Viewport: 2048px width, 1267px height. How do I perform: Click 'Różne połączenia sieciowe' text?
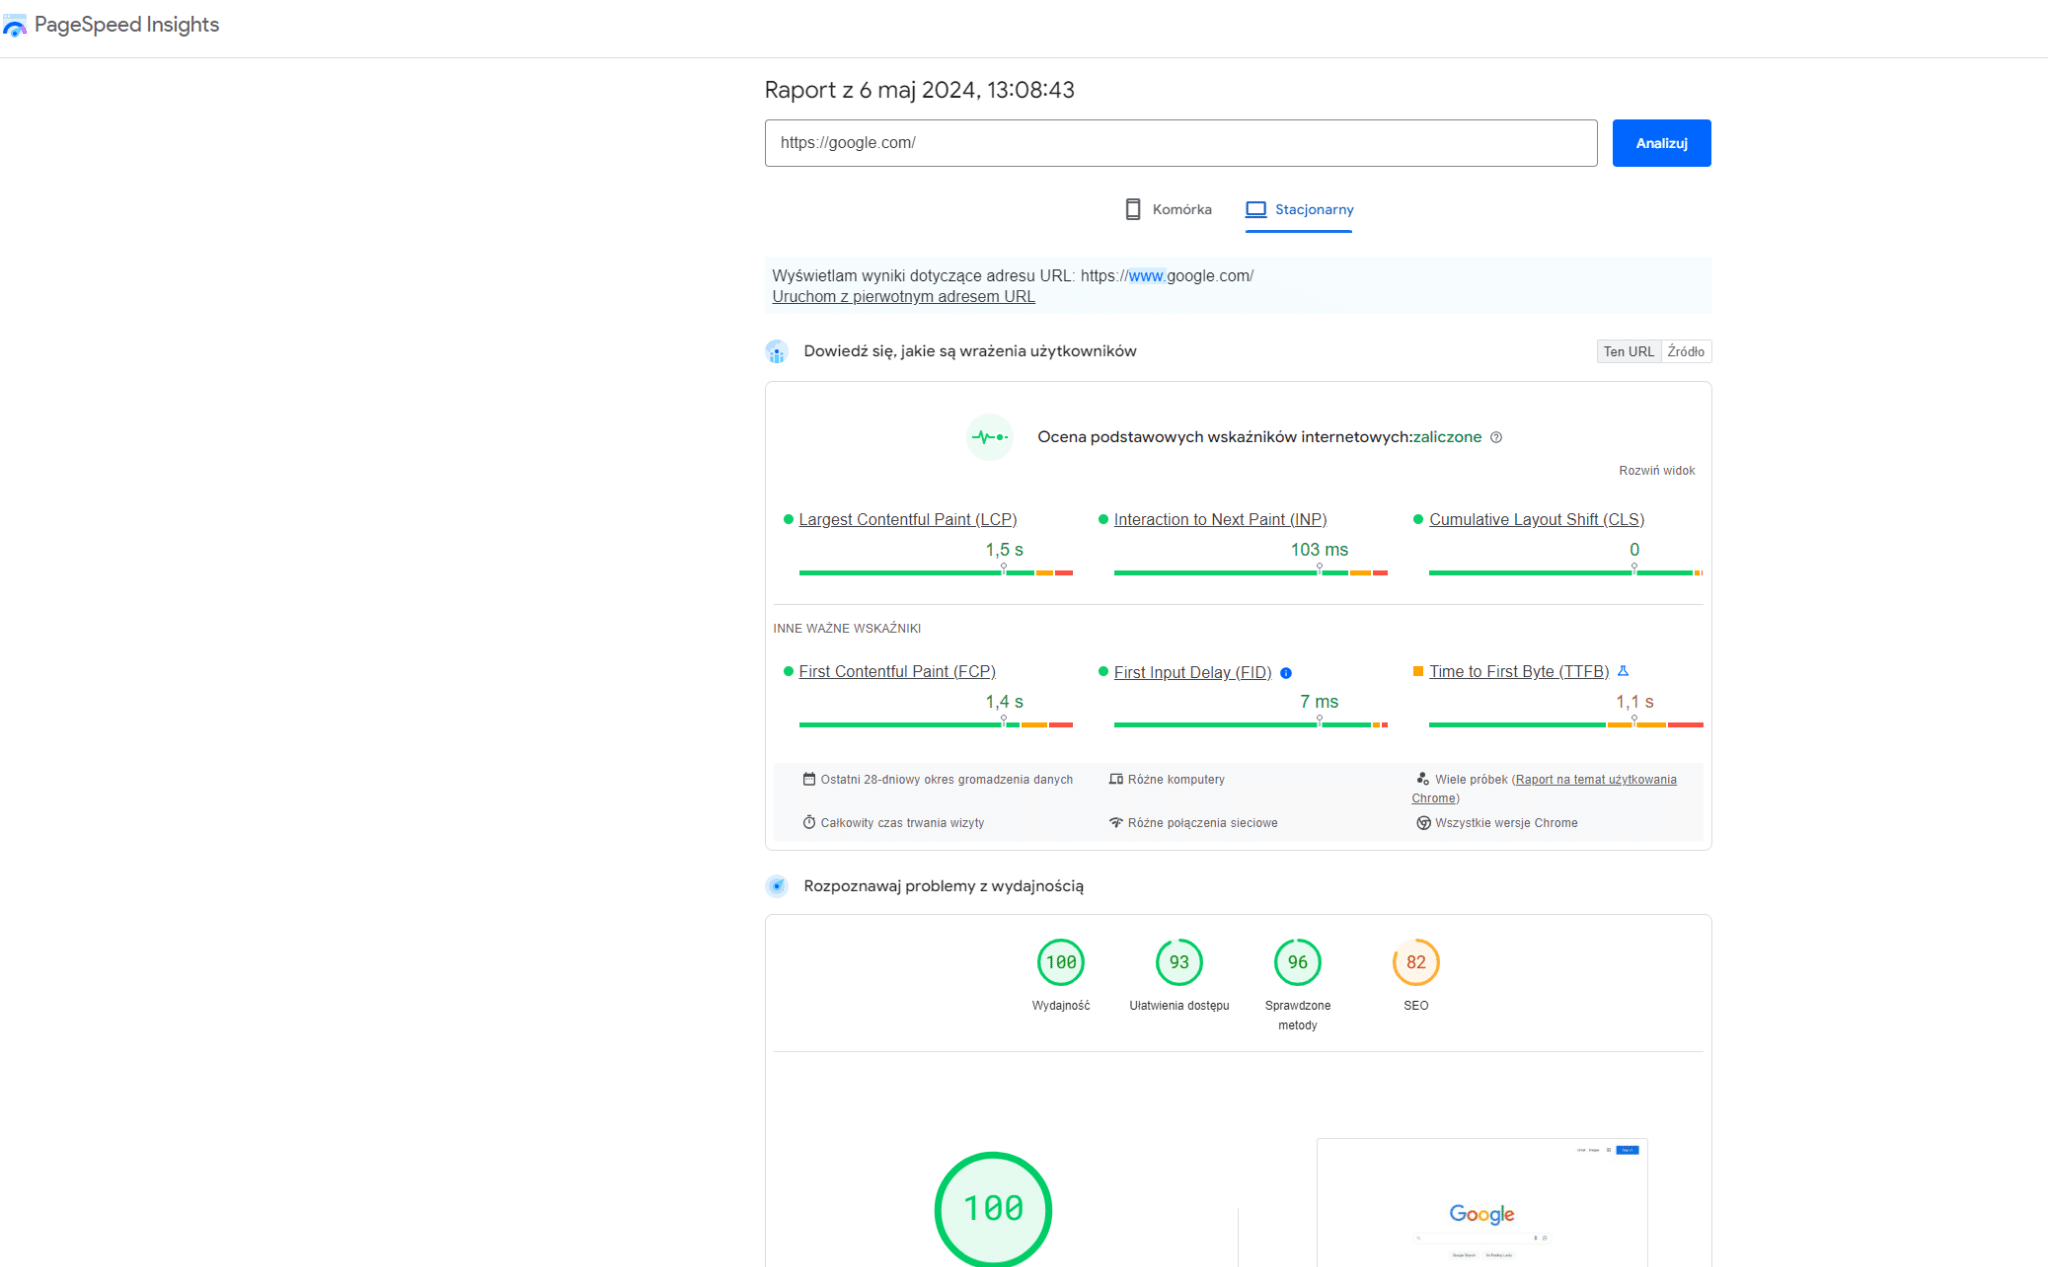pos(1202,822)
